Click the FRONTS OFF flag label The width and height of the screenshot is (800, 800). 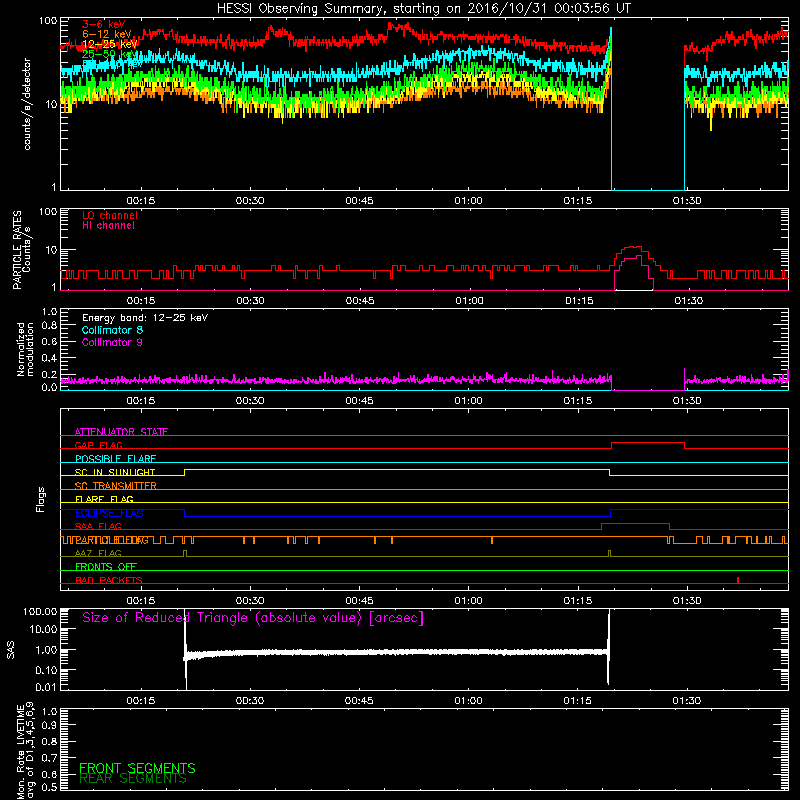coord(106,566)
